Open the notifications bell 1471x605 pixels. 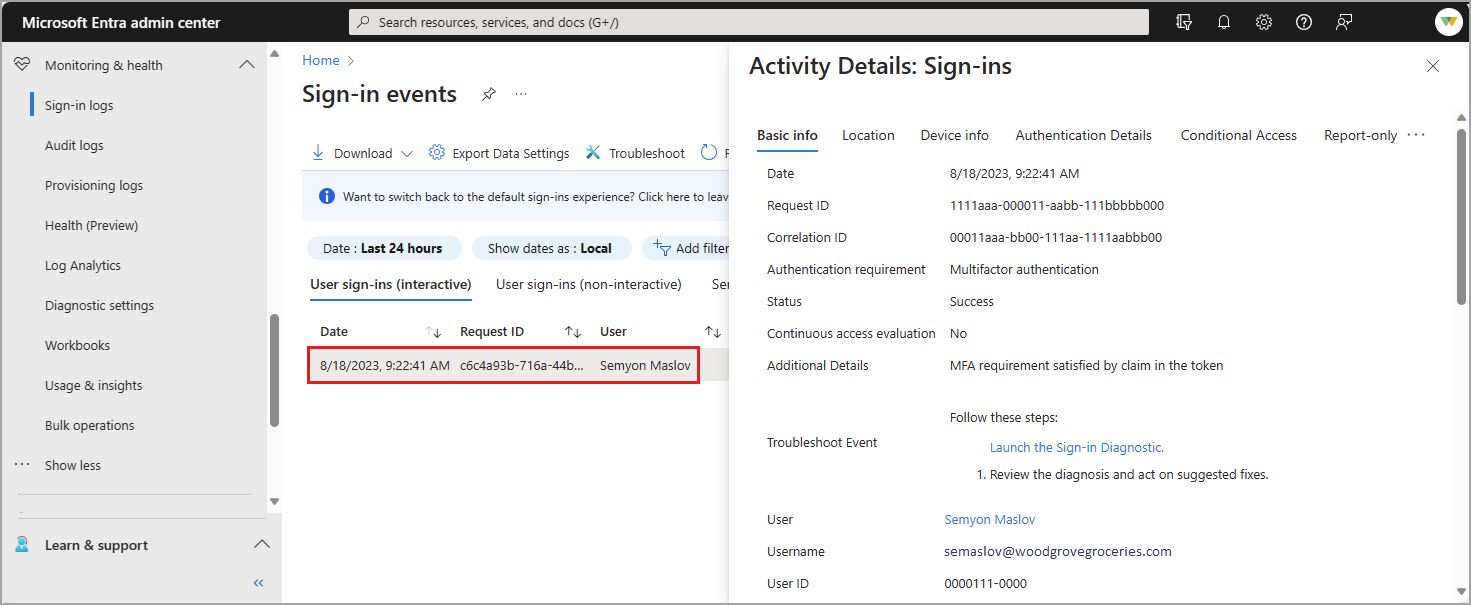click(1224, 22)
